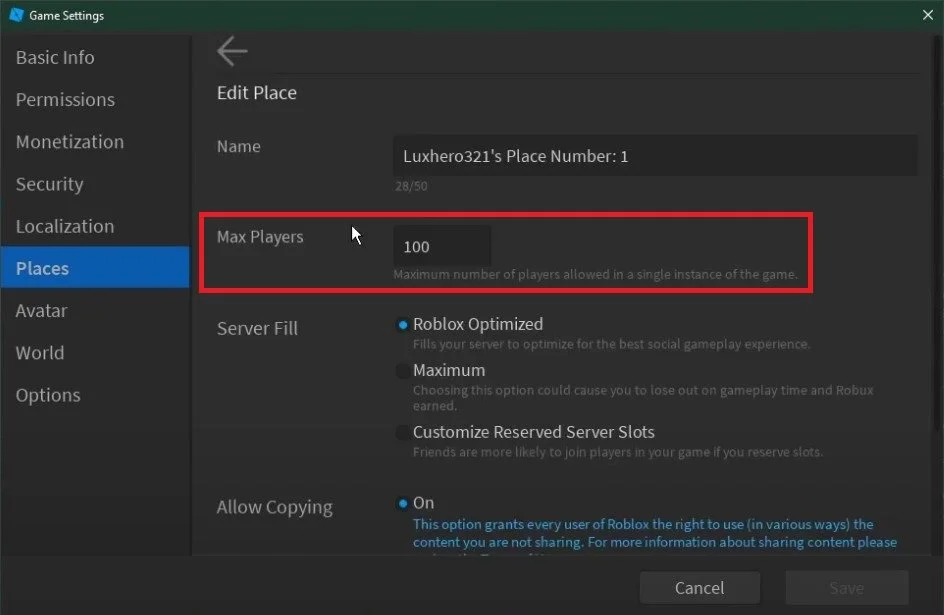Select the Maximum server fill option
This screenshot has height=615, width=944.
[403, 371]
